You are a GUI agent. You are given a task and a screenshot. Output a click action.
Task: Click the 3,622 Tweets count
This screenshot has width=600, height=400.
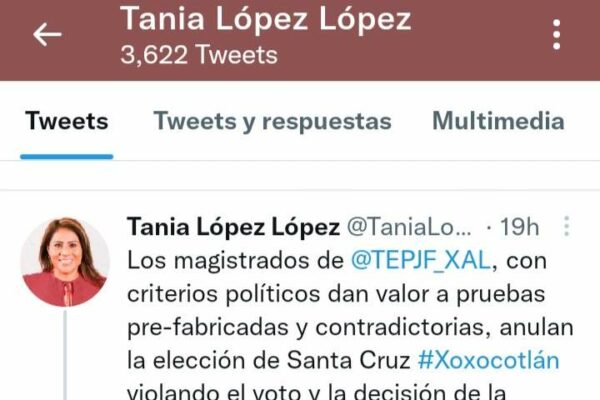click(x=199, y=55)
